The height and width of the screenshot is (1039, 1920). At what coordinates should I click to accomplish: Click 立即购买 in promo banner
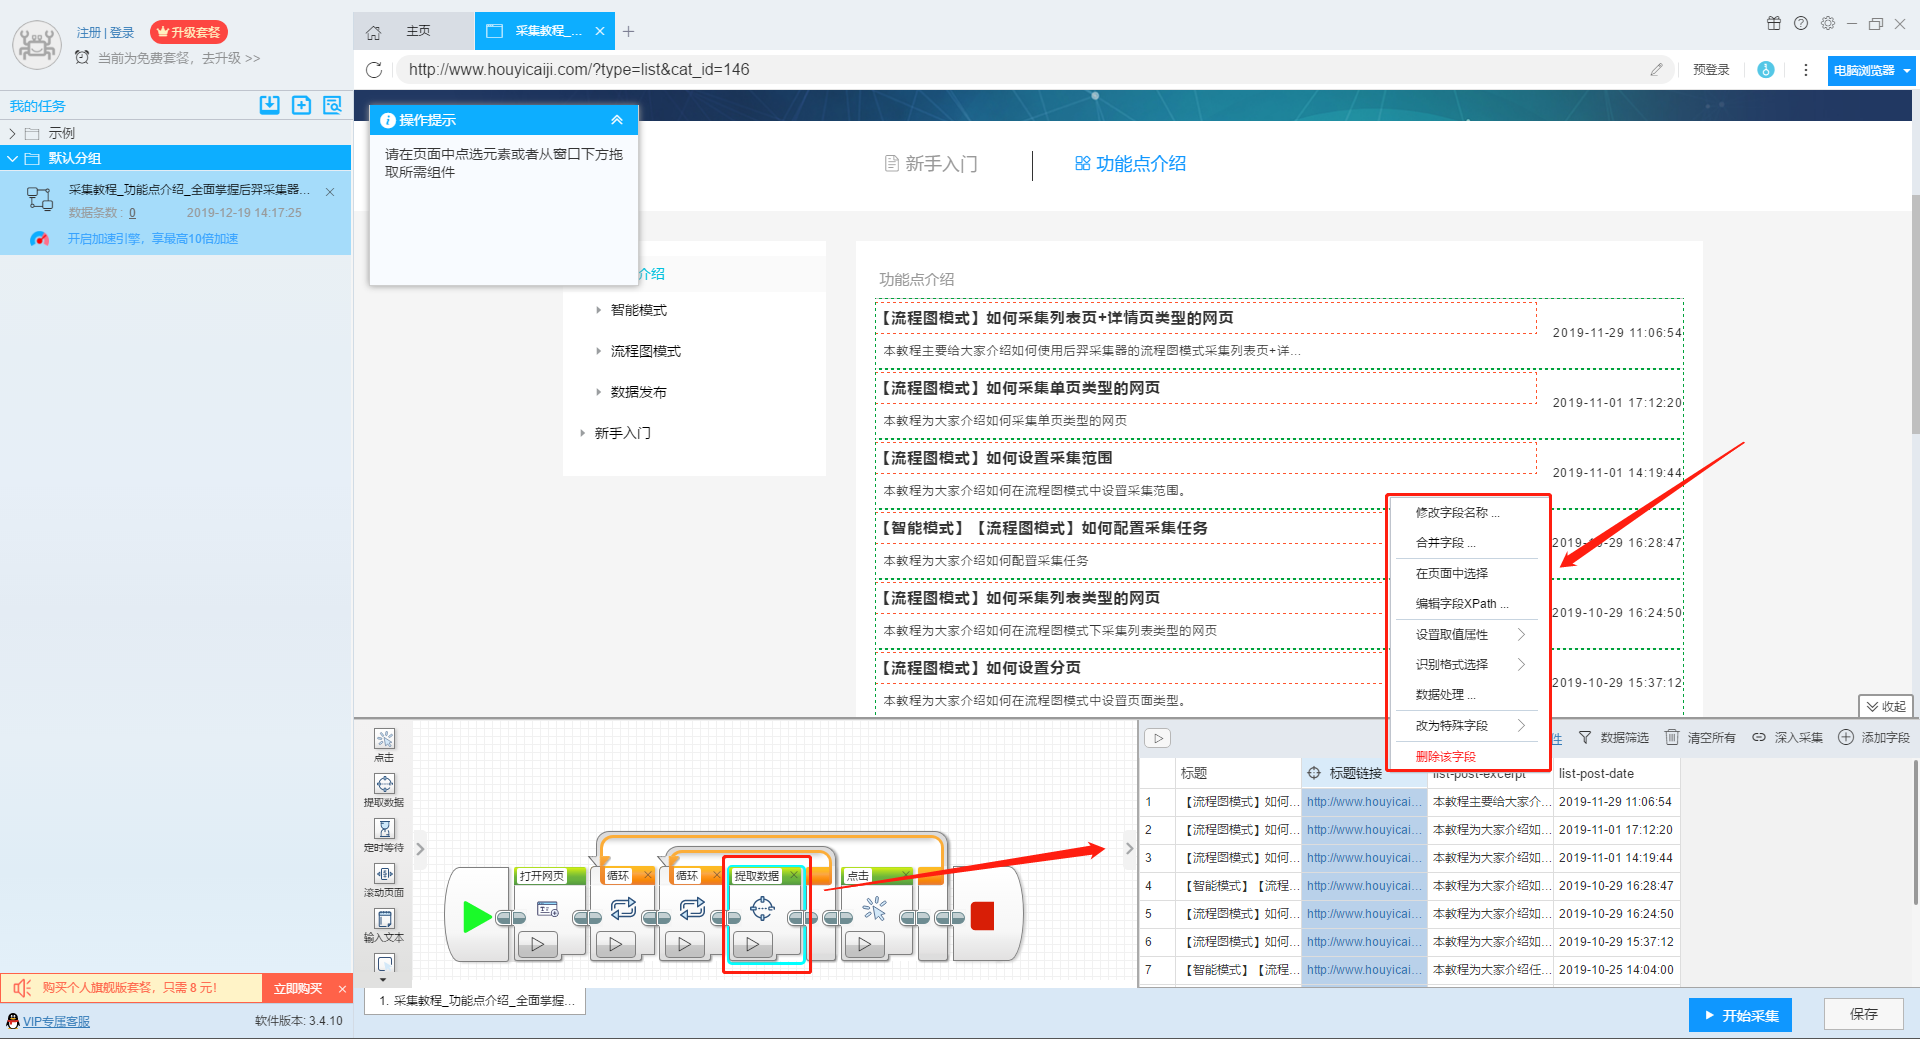(x=298, y=988)
